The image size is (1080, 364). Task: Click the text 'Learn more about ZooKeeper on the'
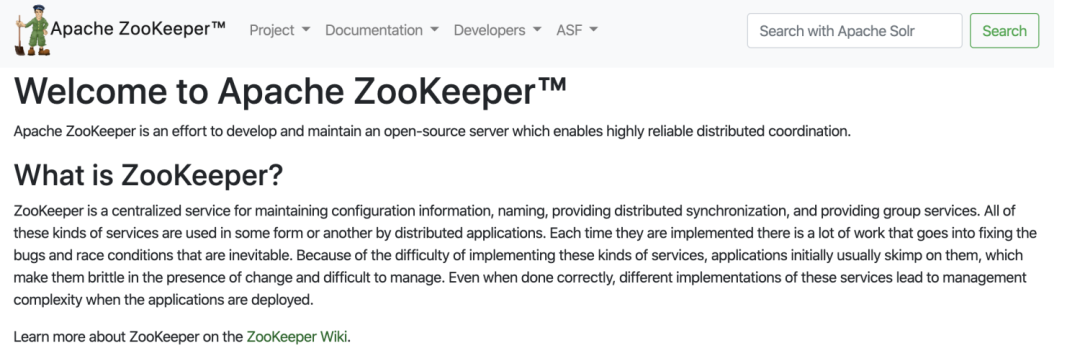pos(128,337)
